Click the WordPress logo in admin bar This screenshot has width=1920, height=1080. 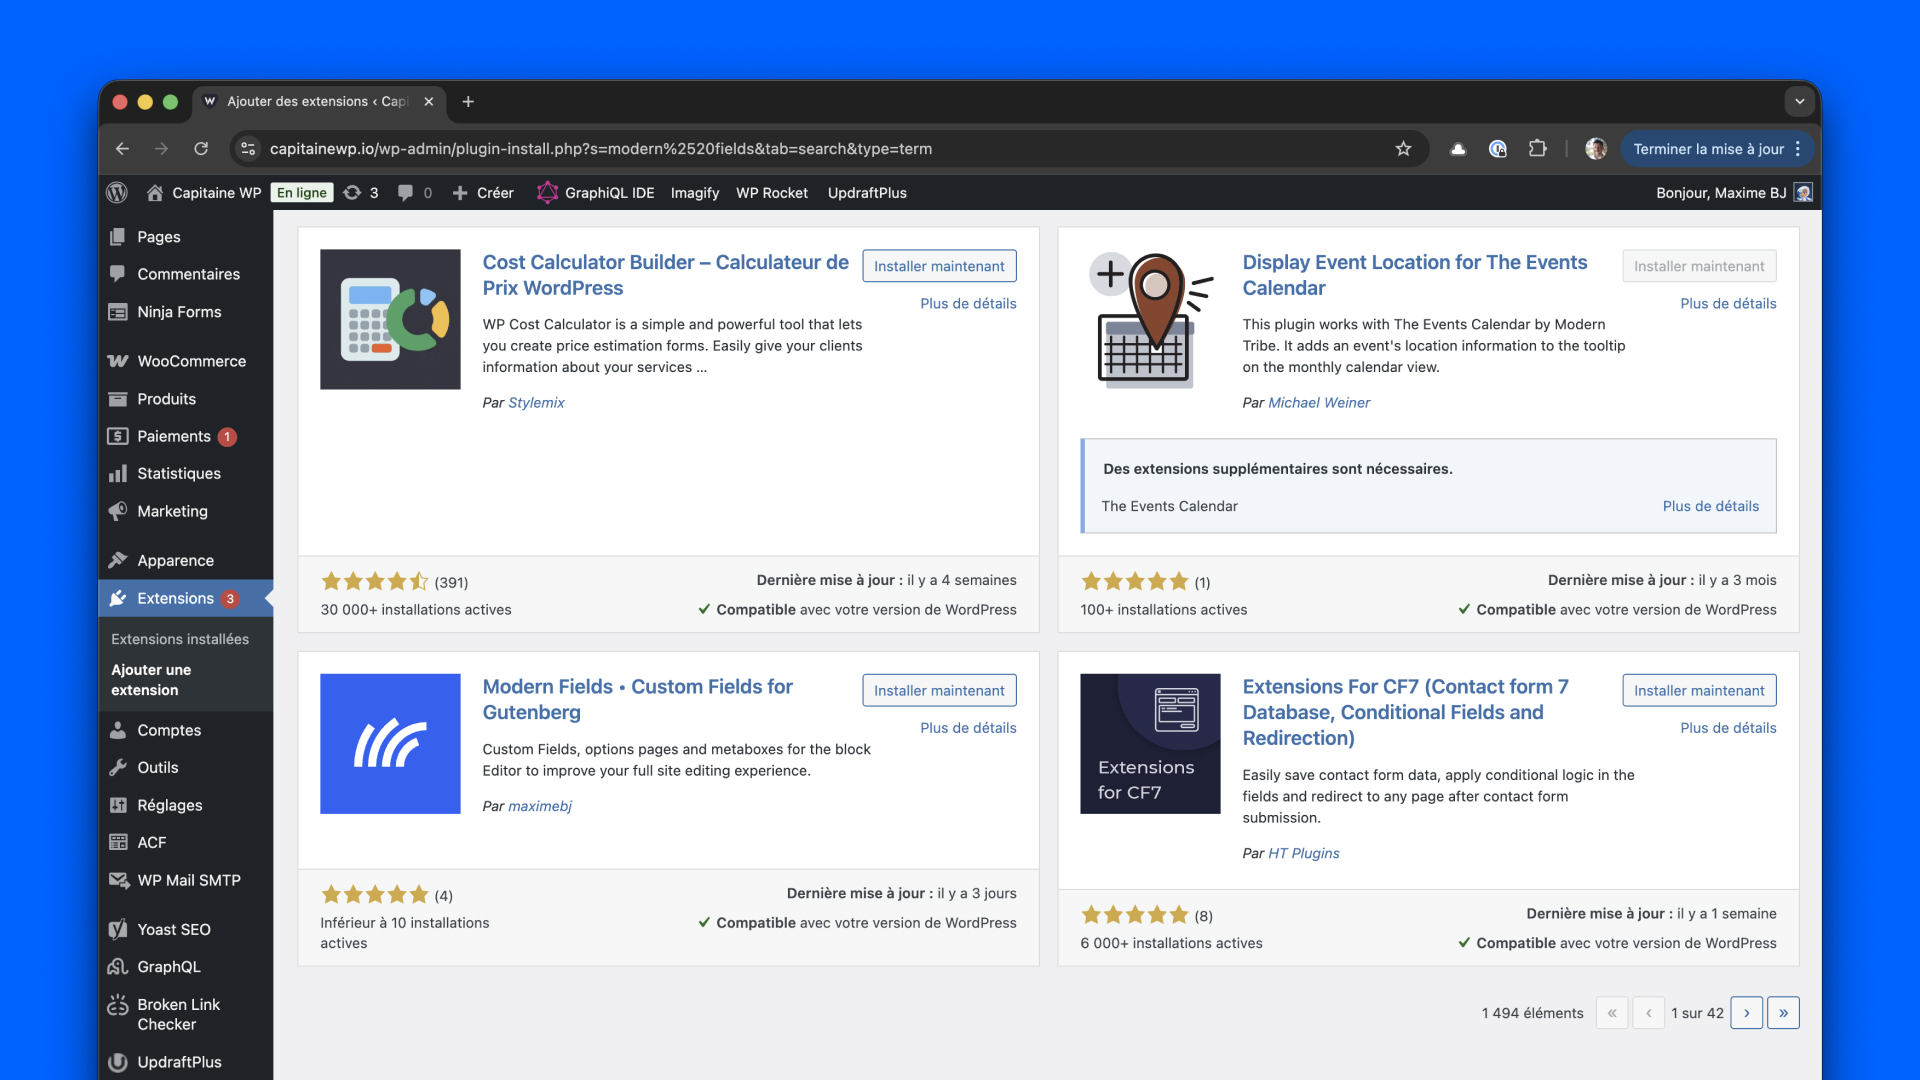(x=117, y=193)
